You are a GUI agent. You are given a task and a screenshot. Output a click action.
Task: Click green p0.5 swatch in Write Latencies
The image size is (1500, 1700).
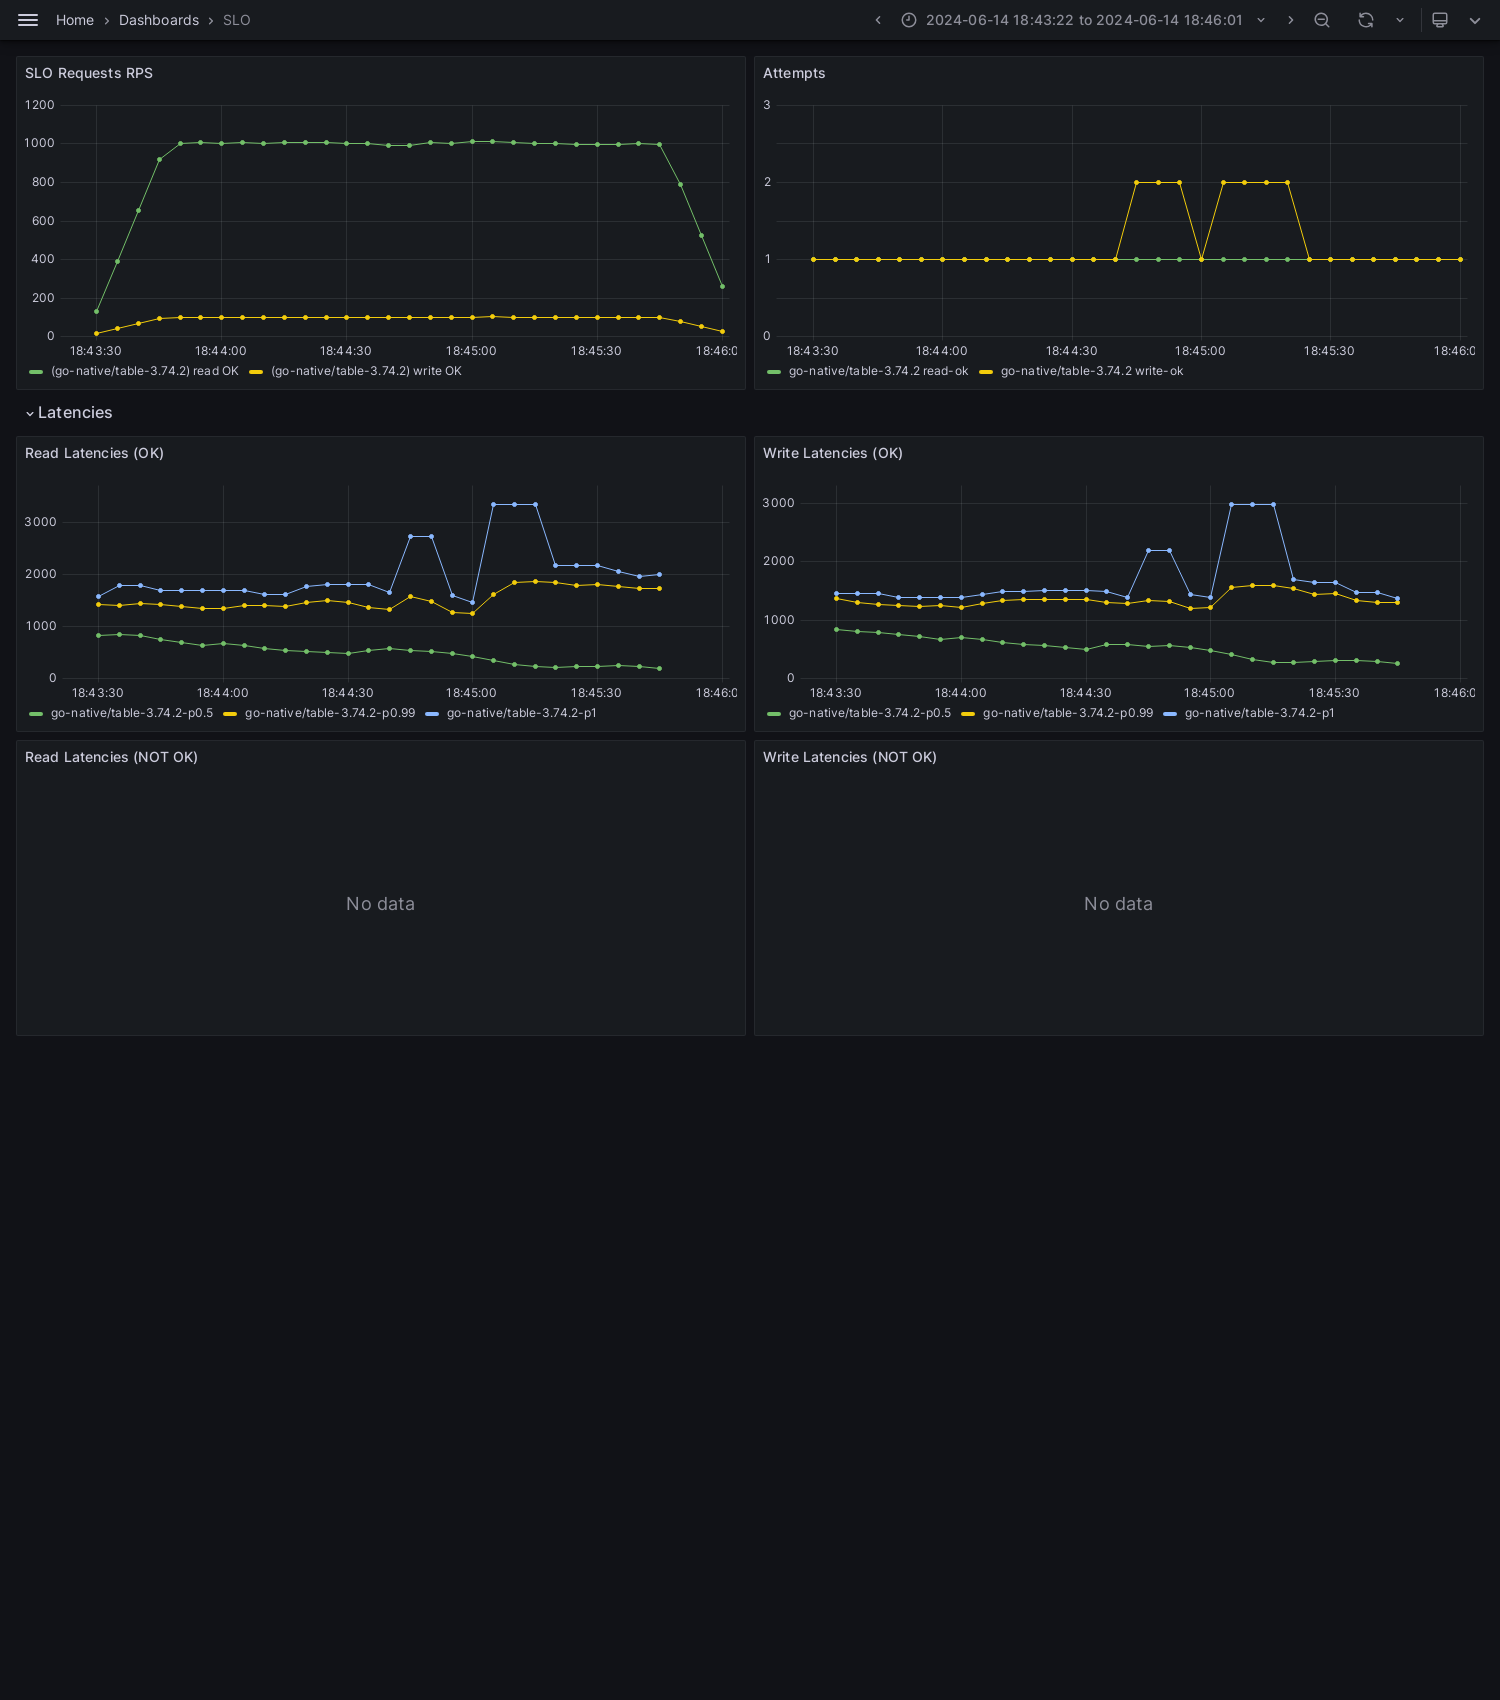click(x=774, y=714)
